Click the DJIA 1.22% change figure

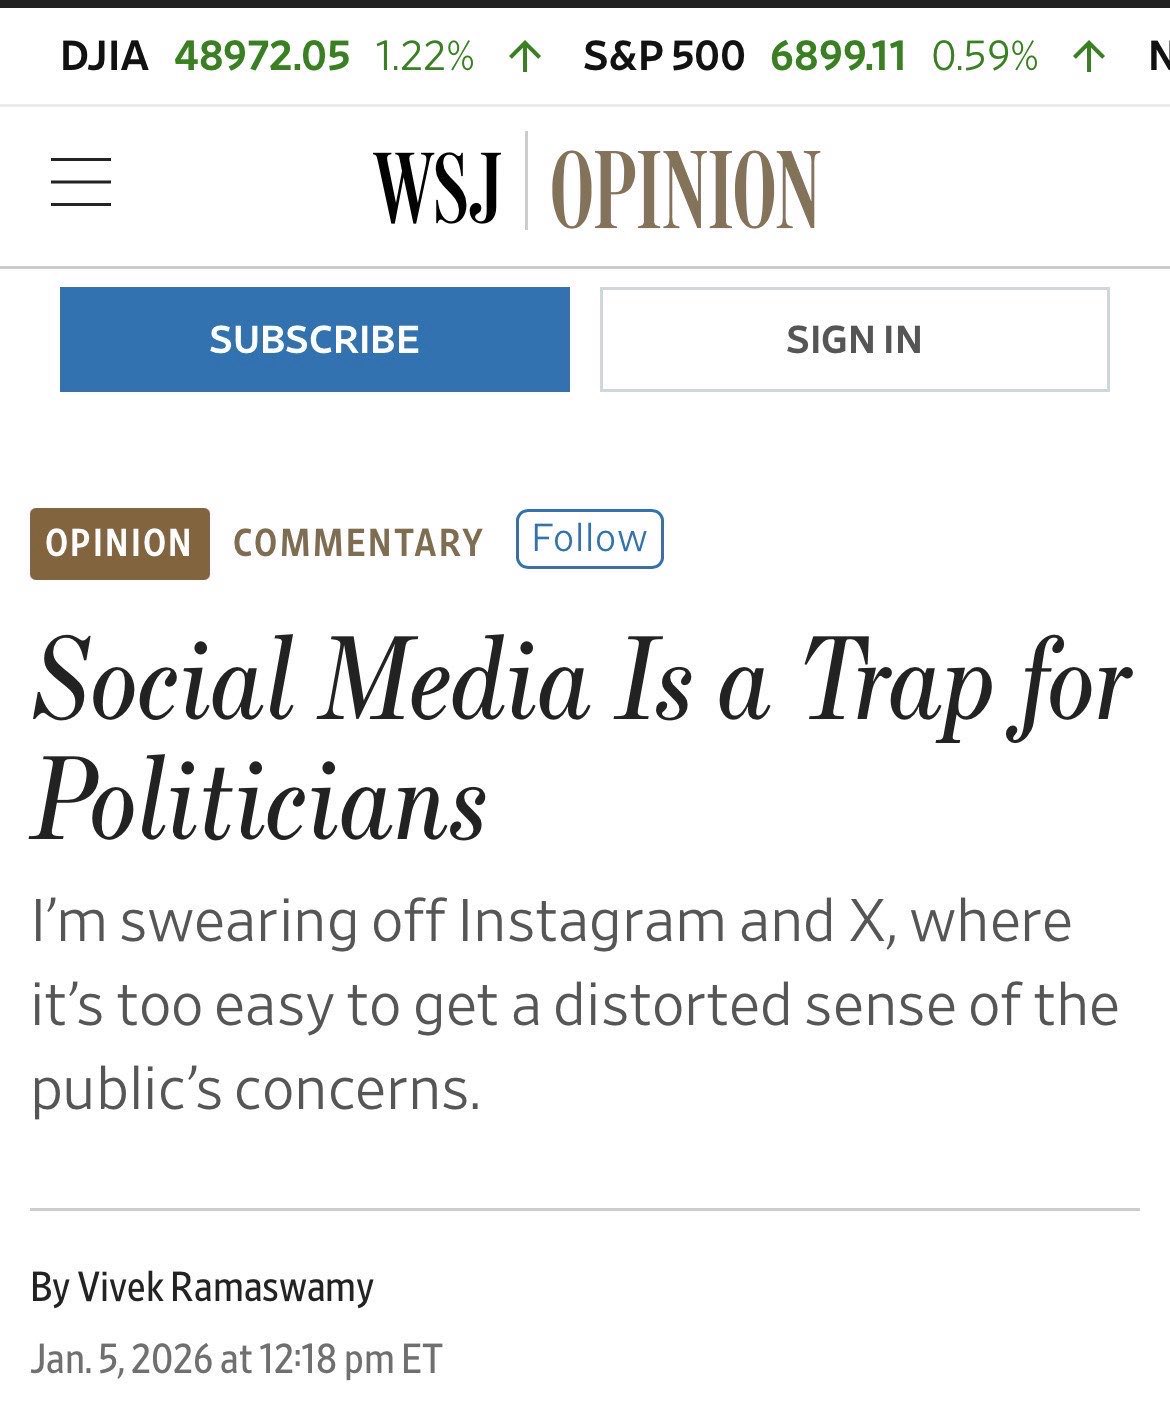pos(424,56)
